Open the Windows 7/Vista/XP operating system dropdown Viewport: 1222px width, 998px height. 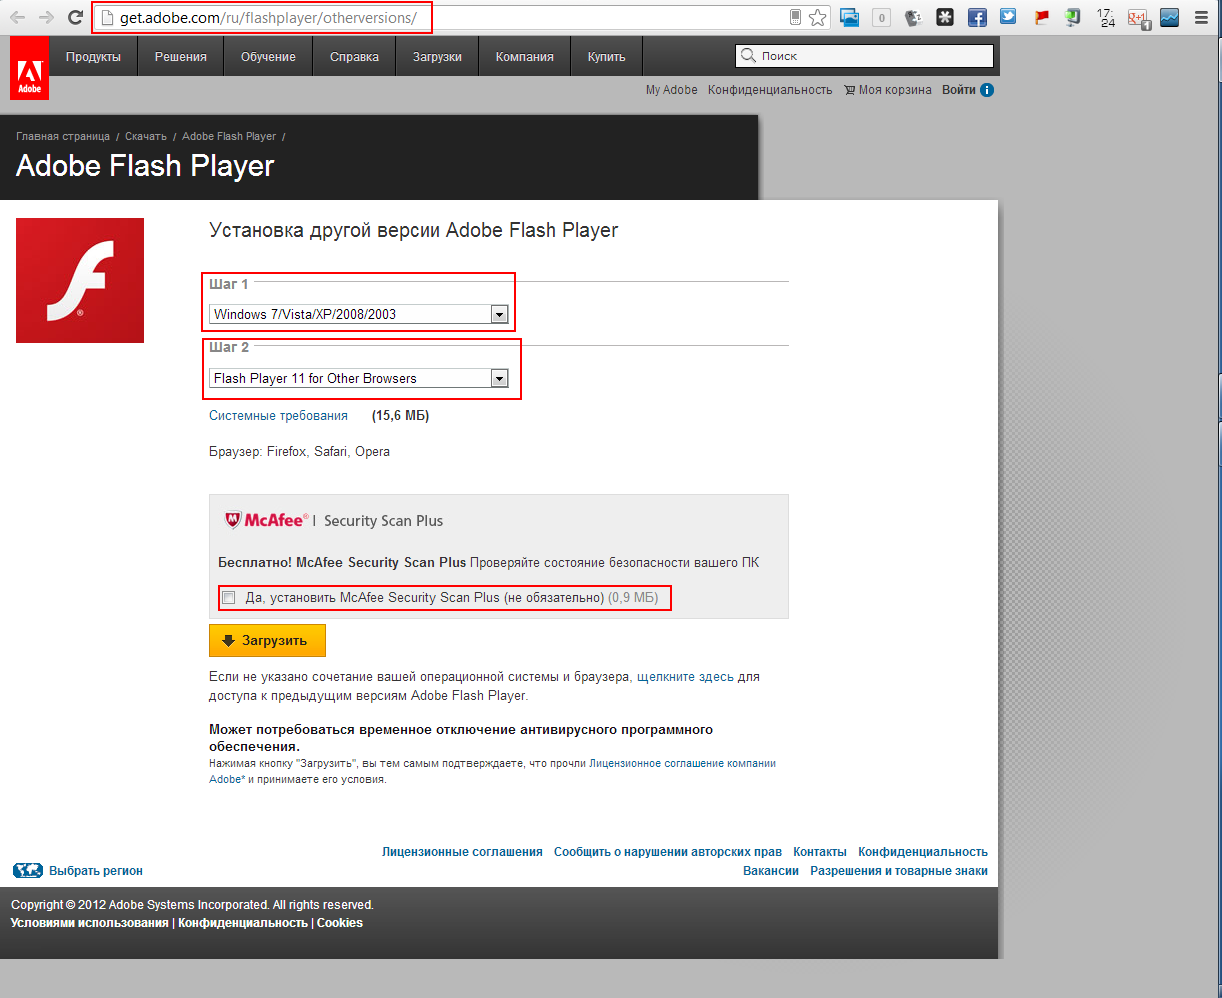359,314
